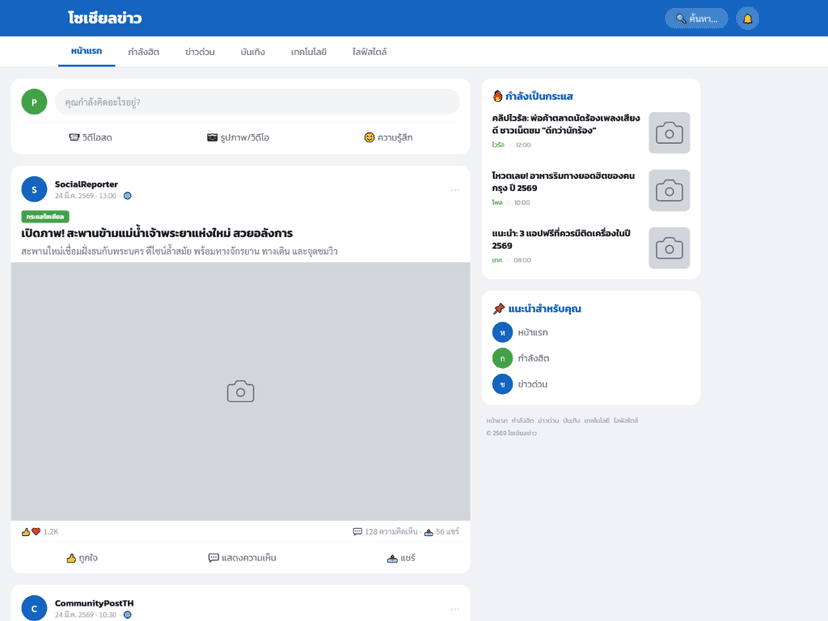Image resolution: width=828 pixels, height=621 pixels.
Task: Open the อาหารริมทางยอดฮิต trending item
Action: 563,182
